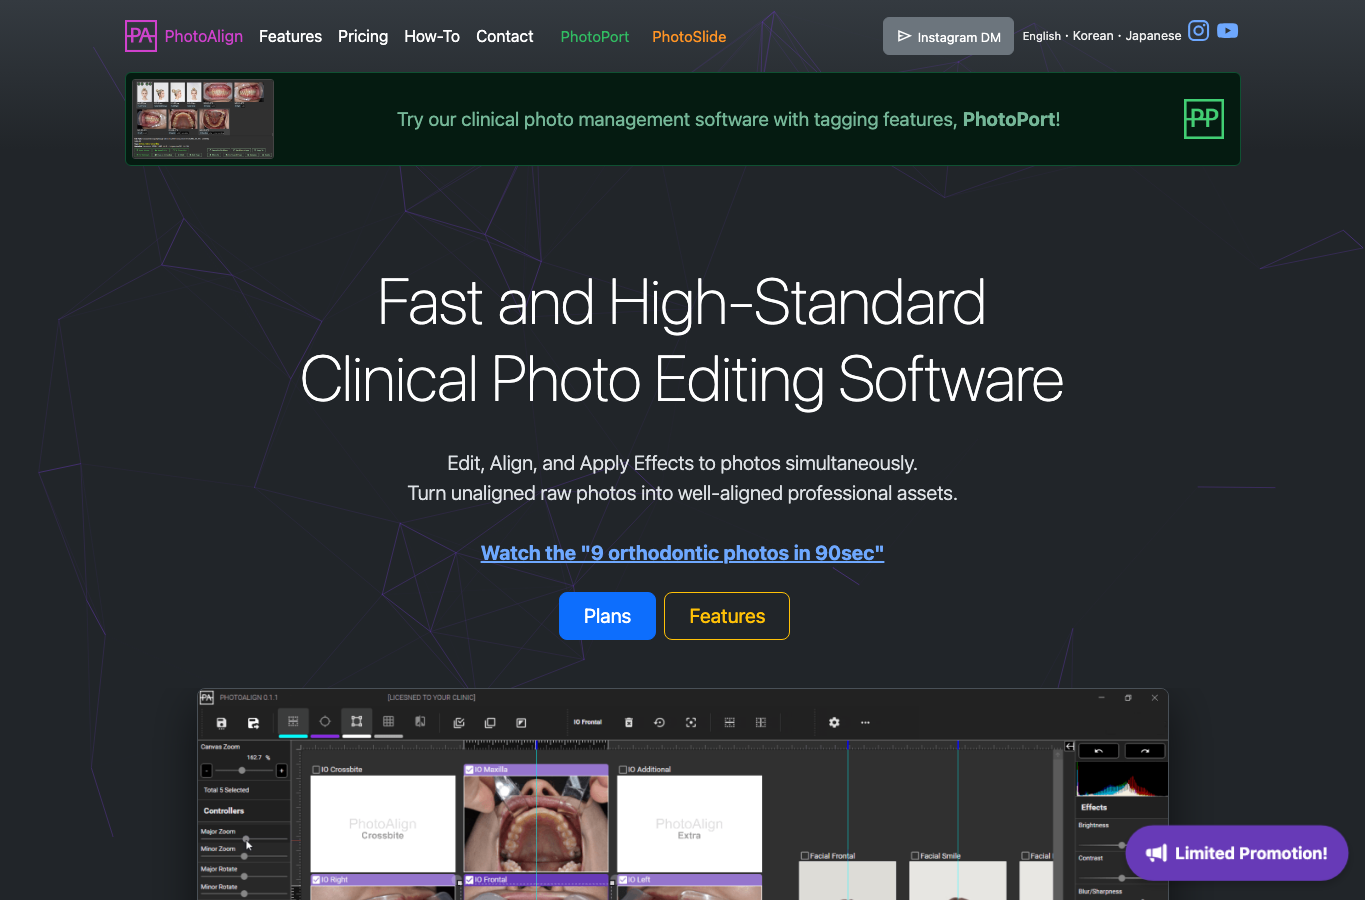
Task: Click the Major Rotate slider
Action: click(244, 876)
